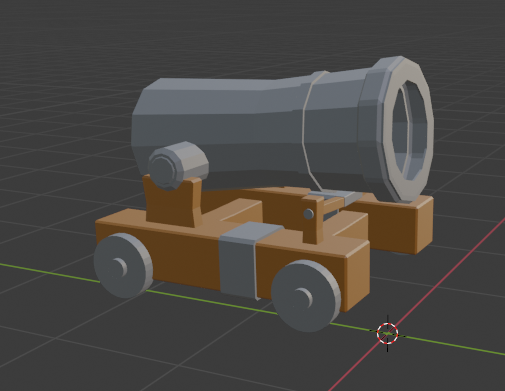Image resolution: width=505 pixels, height=391 pixels.
Task: Select the front right cannon wheel
Action: [305, 296]
